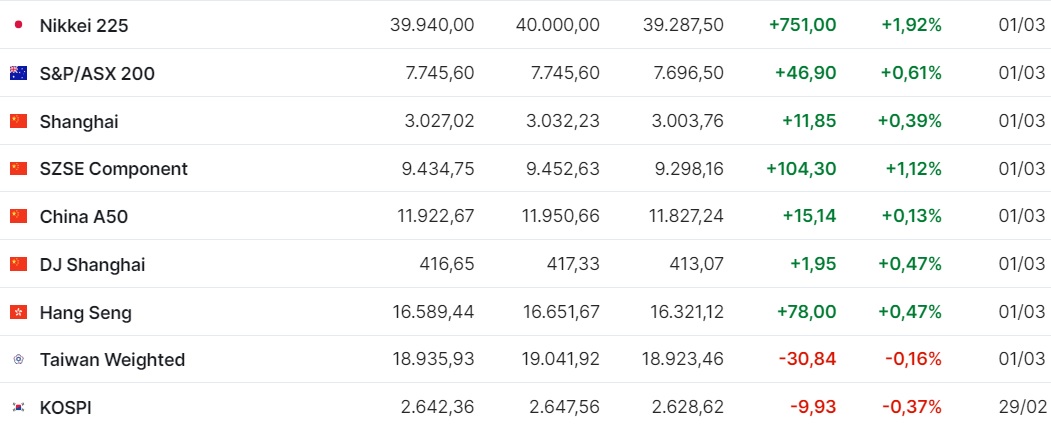Click the China flag next to China A50

(19, 216)
